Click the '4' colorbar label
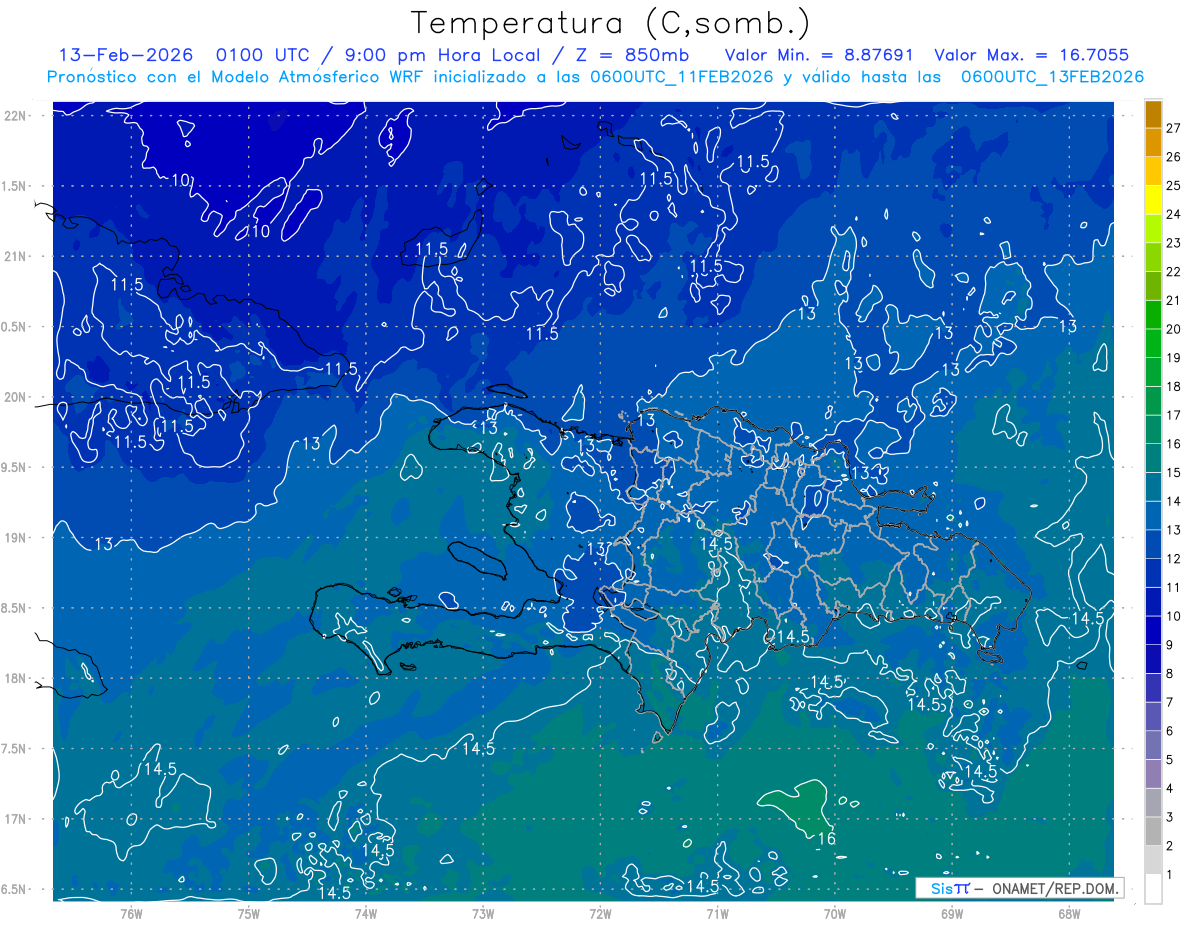The height and width of the screenshot is (927, 1200). point(1170,789)
